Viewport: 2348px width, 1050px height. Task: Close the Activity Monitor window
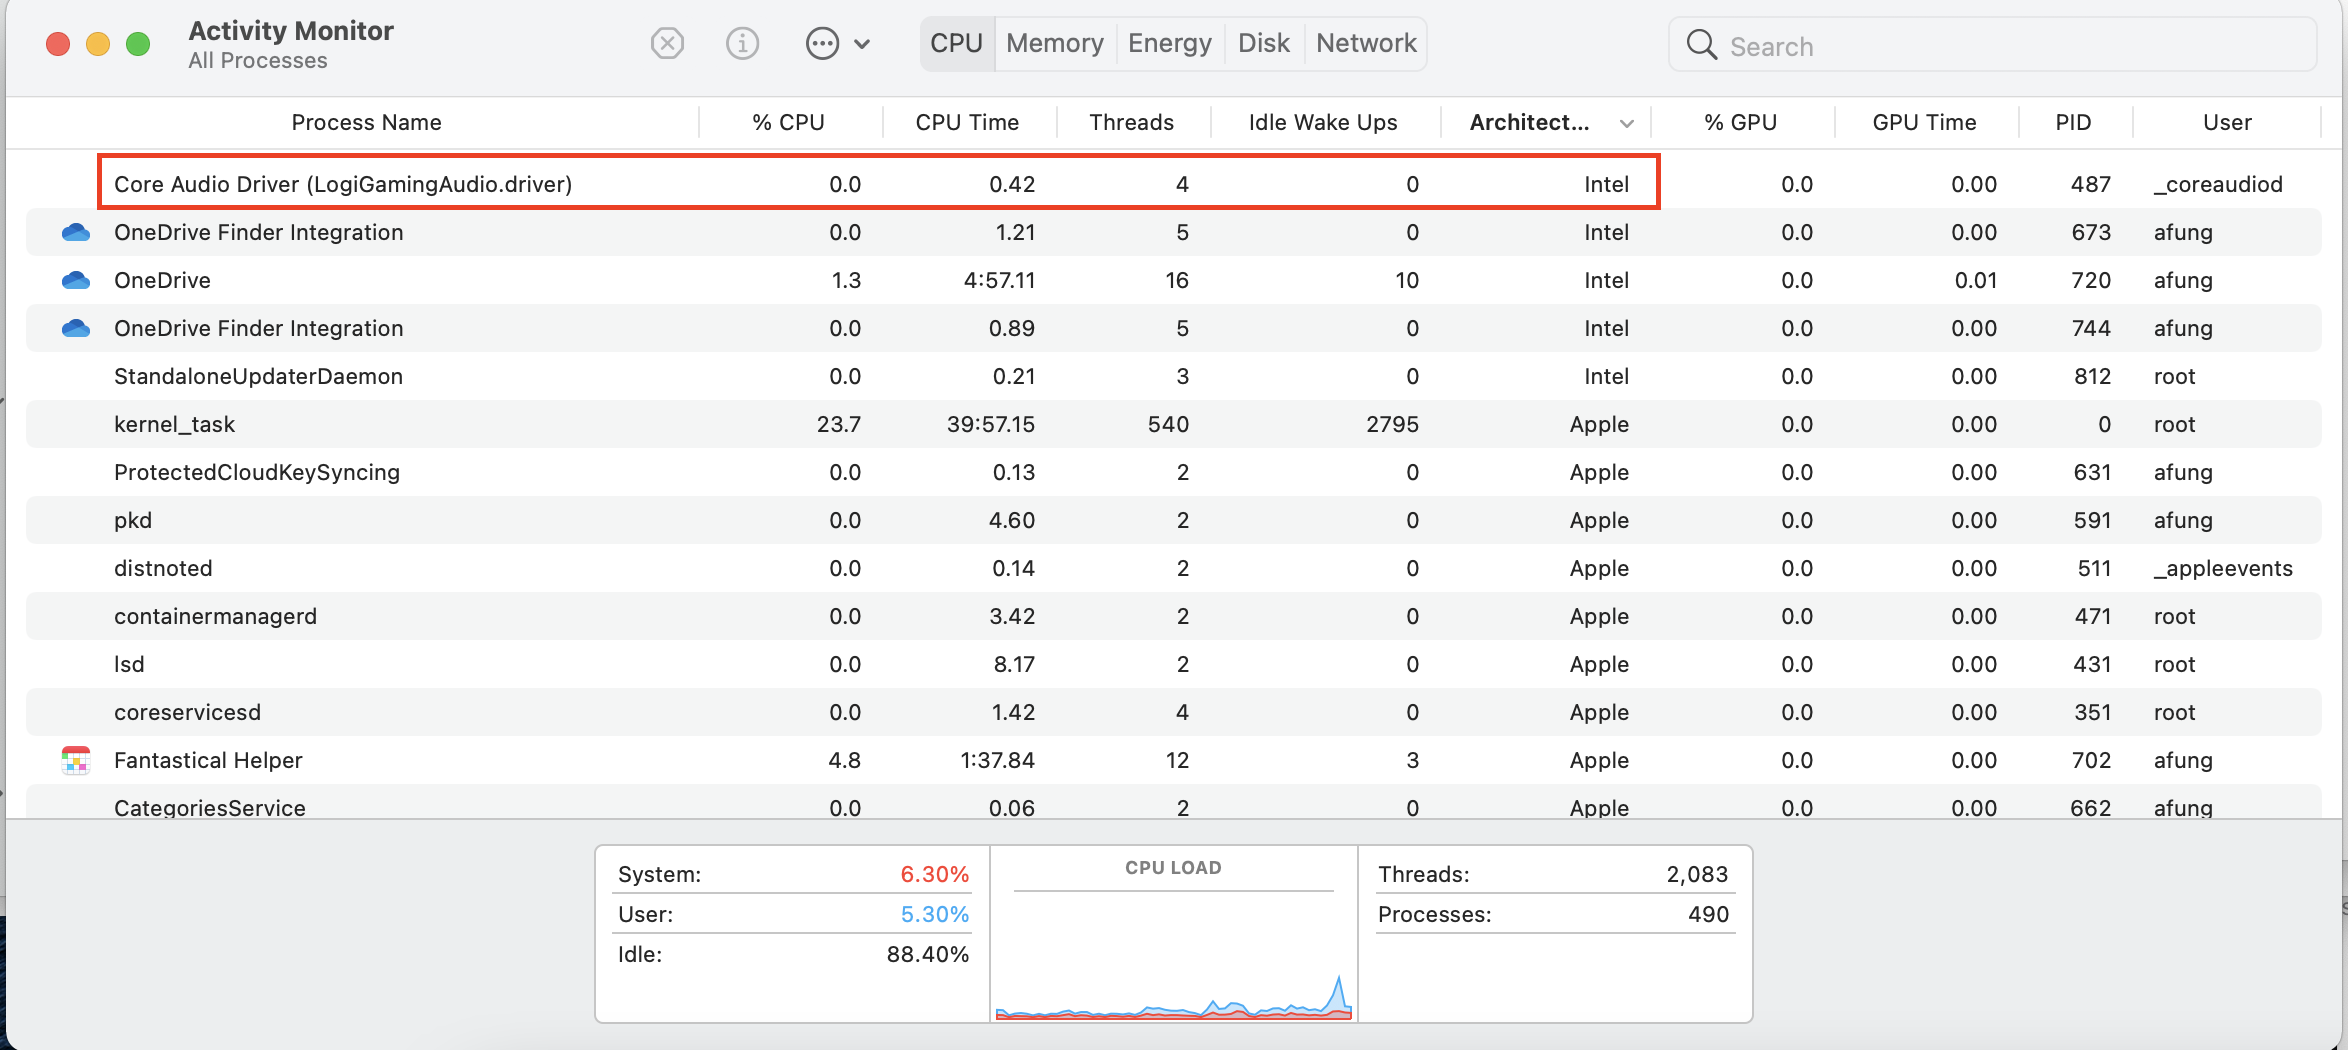[58, 44]
